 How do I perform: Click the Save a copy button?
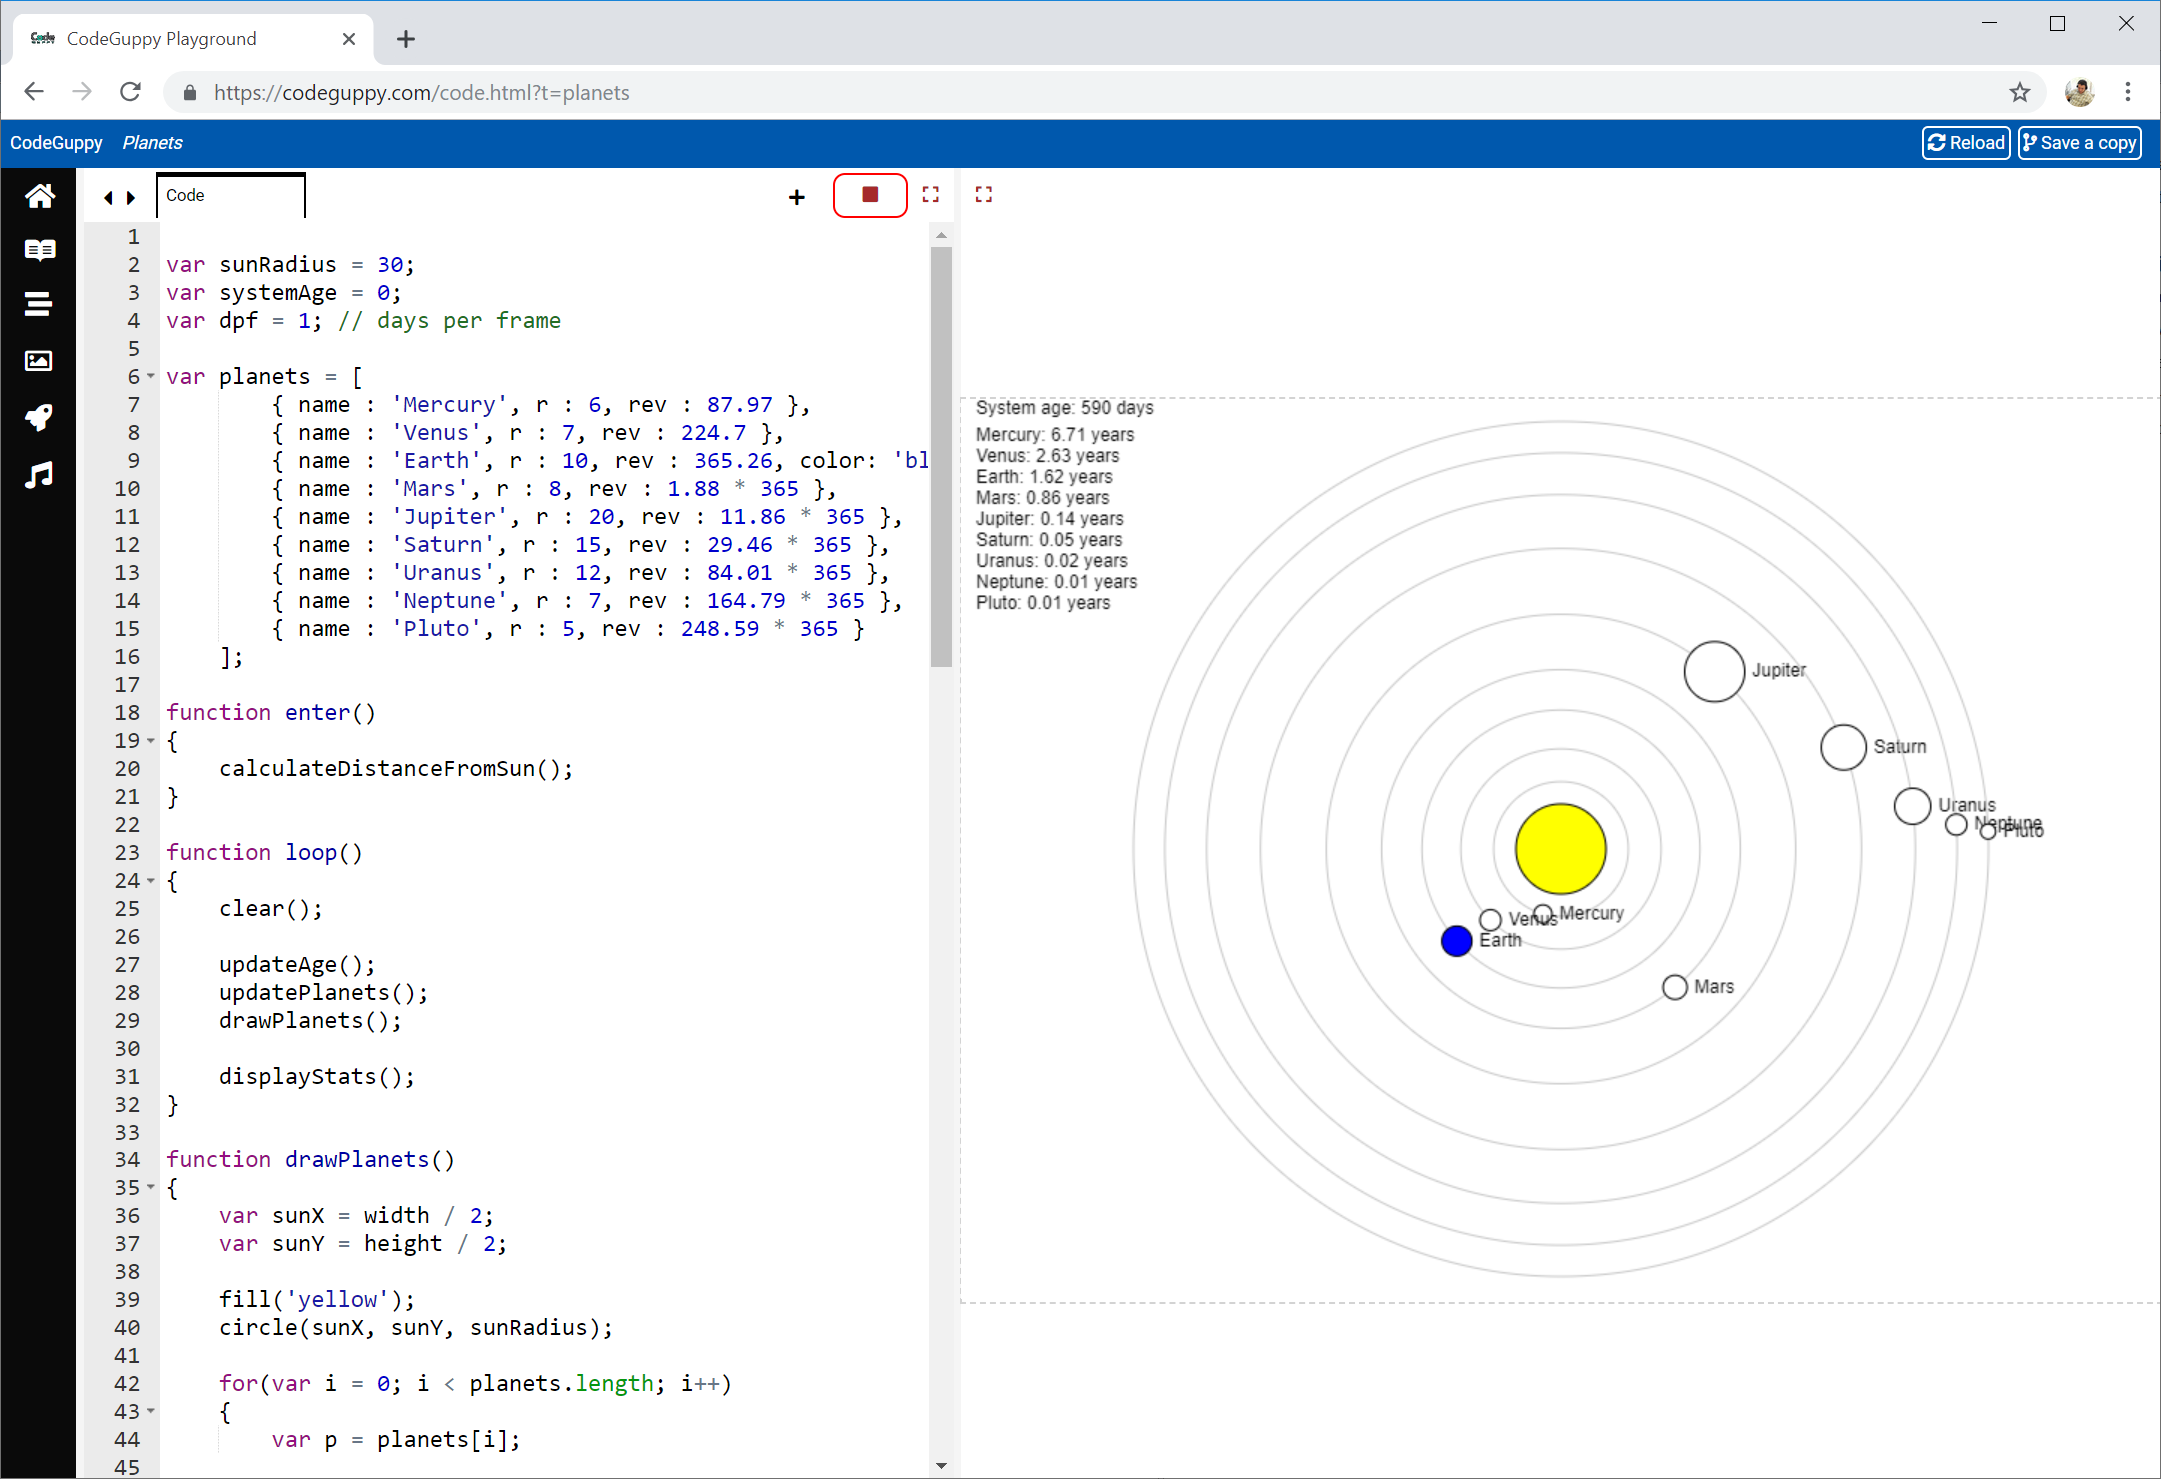coord(2079,143)
